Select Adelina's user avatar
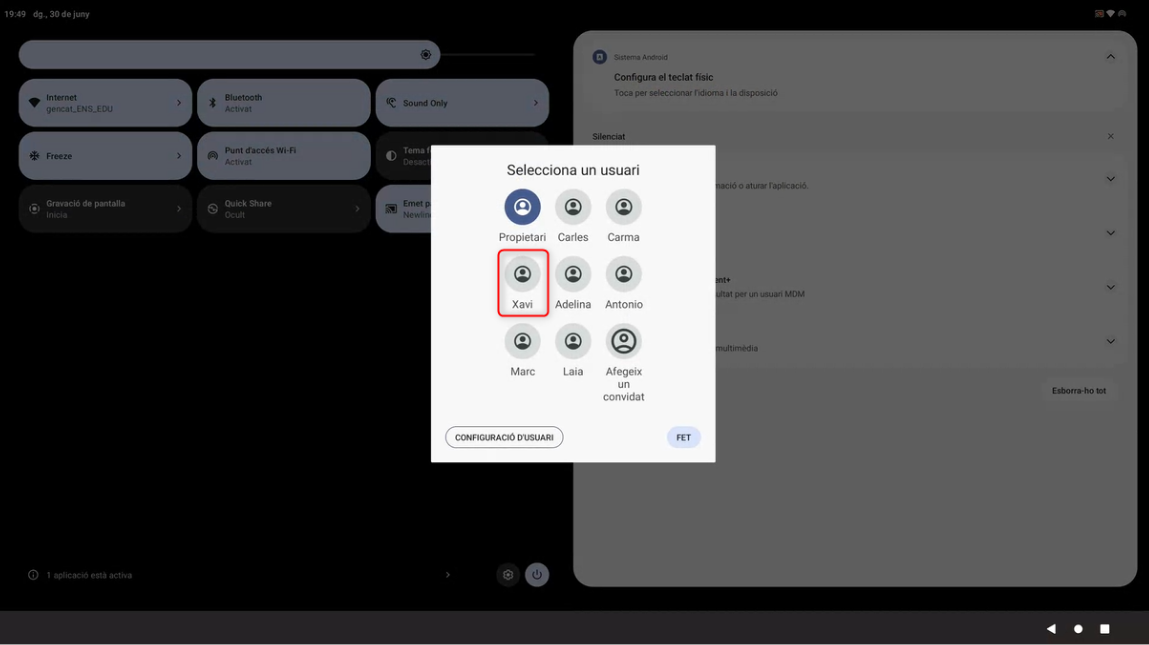Viewport: 1149px width, 645px height. pyautogui.click(x=573, y=274)
